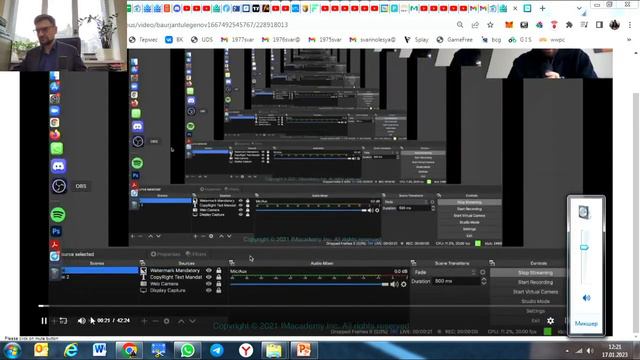Click the Photoshop icon in the Mac dock
The width and height of the screenshot is (640, 360).
point(56,231)
